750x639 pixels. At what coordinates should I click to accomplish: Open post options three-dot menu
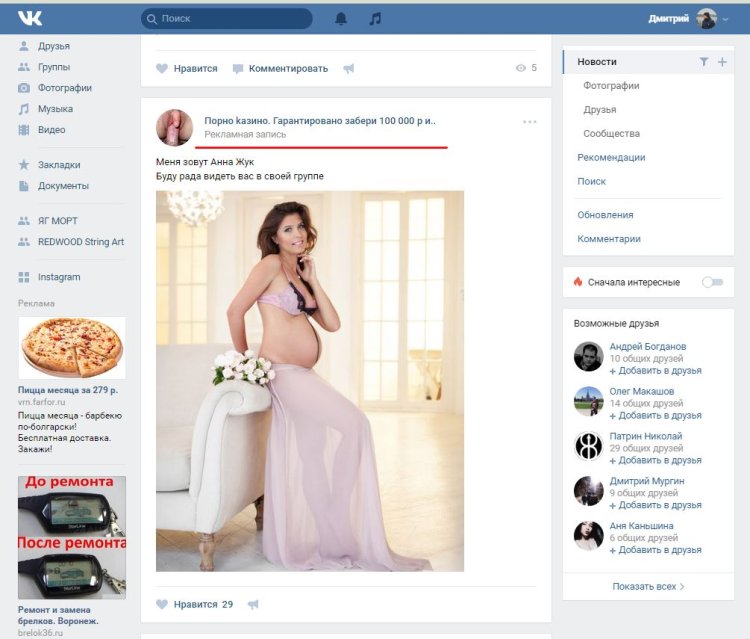[x=530, y=122]
